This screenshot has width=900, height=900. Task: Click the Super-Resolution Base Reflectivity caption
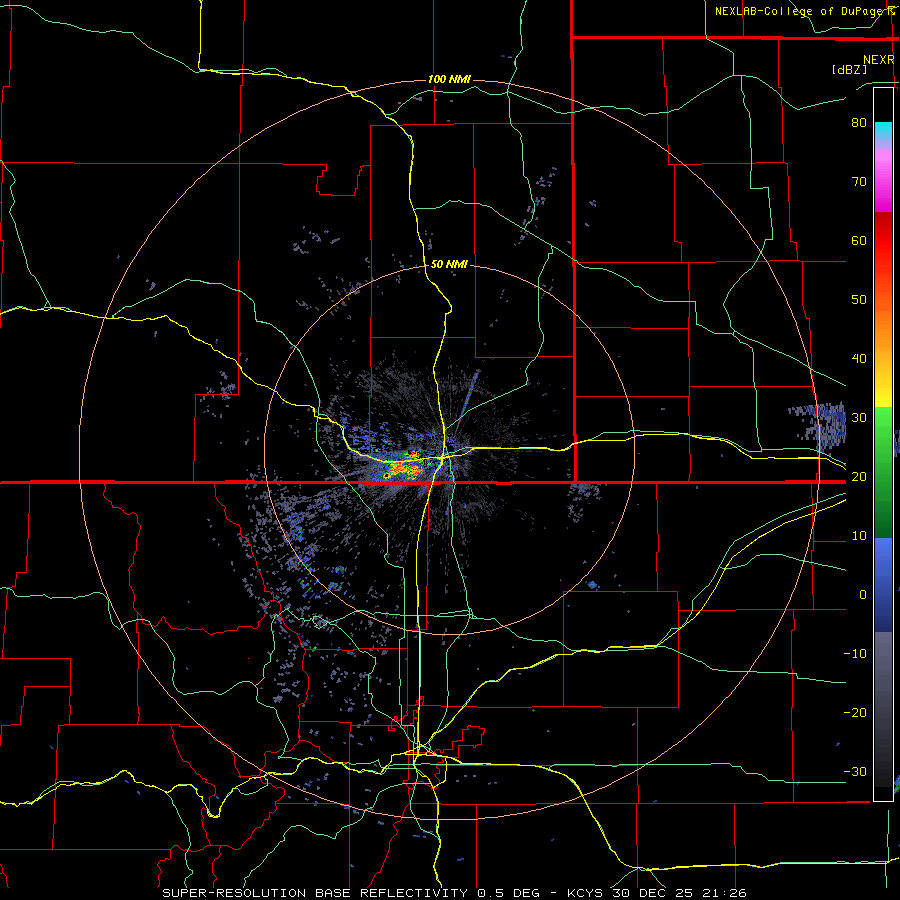point(454,893)
